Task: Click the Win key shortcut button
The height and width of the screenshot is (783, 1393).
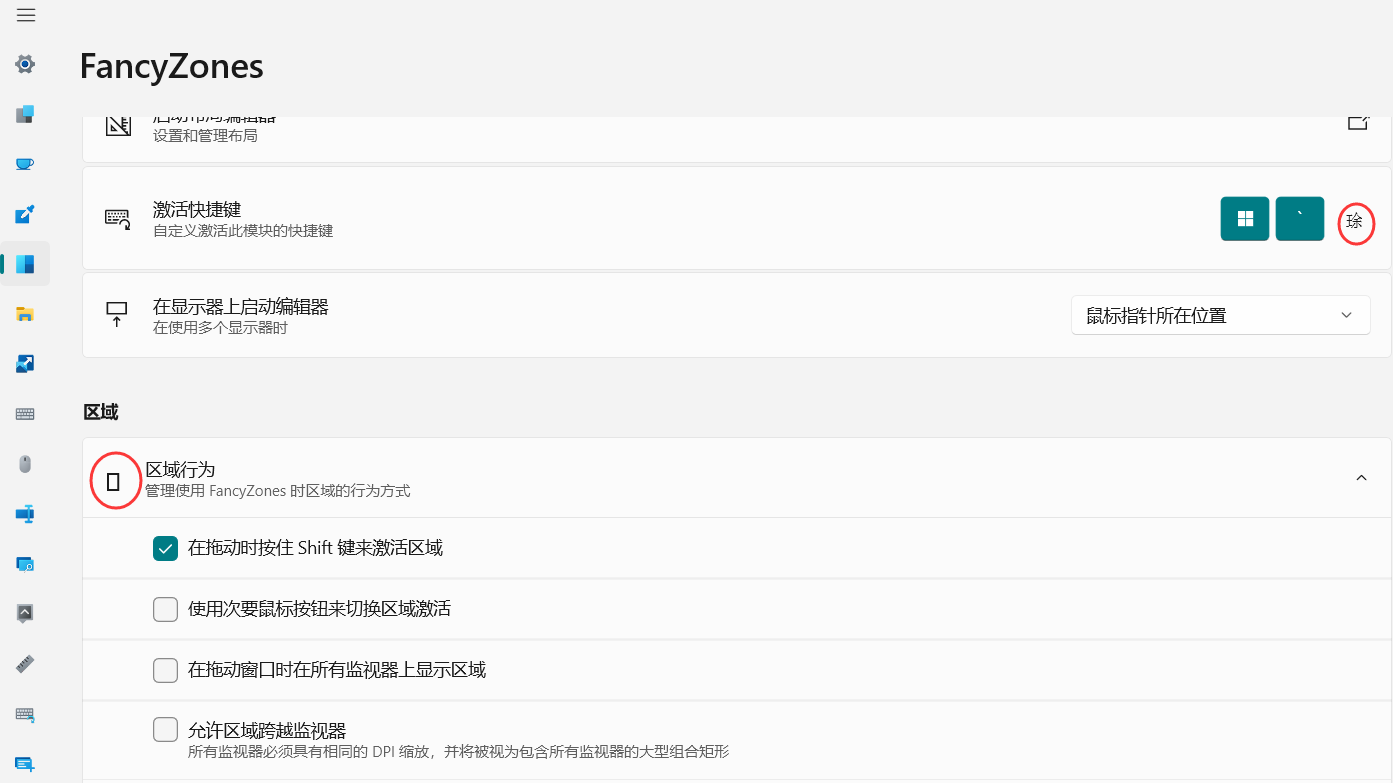Action: [x=1244, y=218]
